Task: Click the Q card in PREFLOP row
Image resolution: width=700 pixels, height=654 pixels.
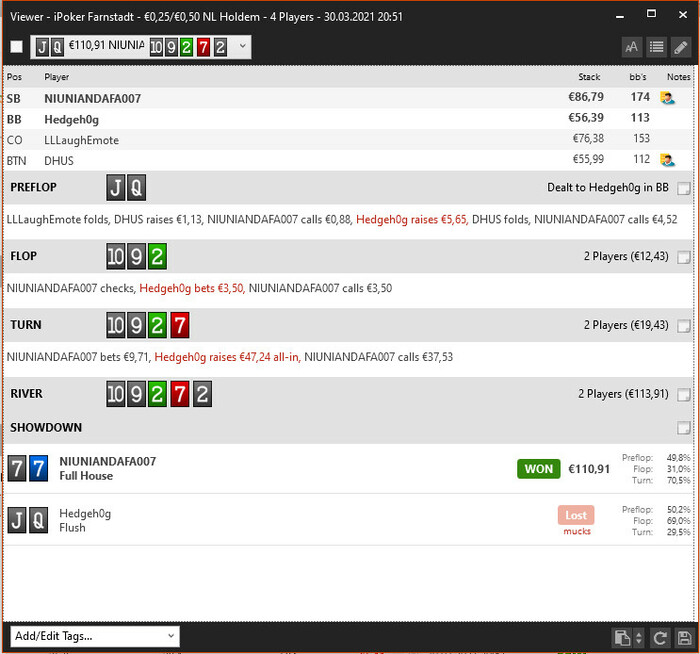Action: [x=137, y=187]
